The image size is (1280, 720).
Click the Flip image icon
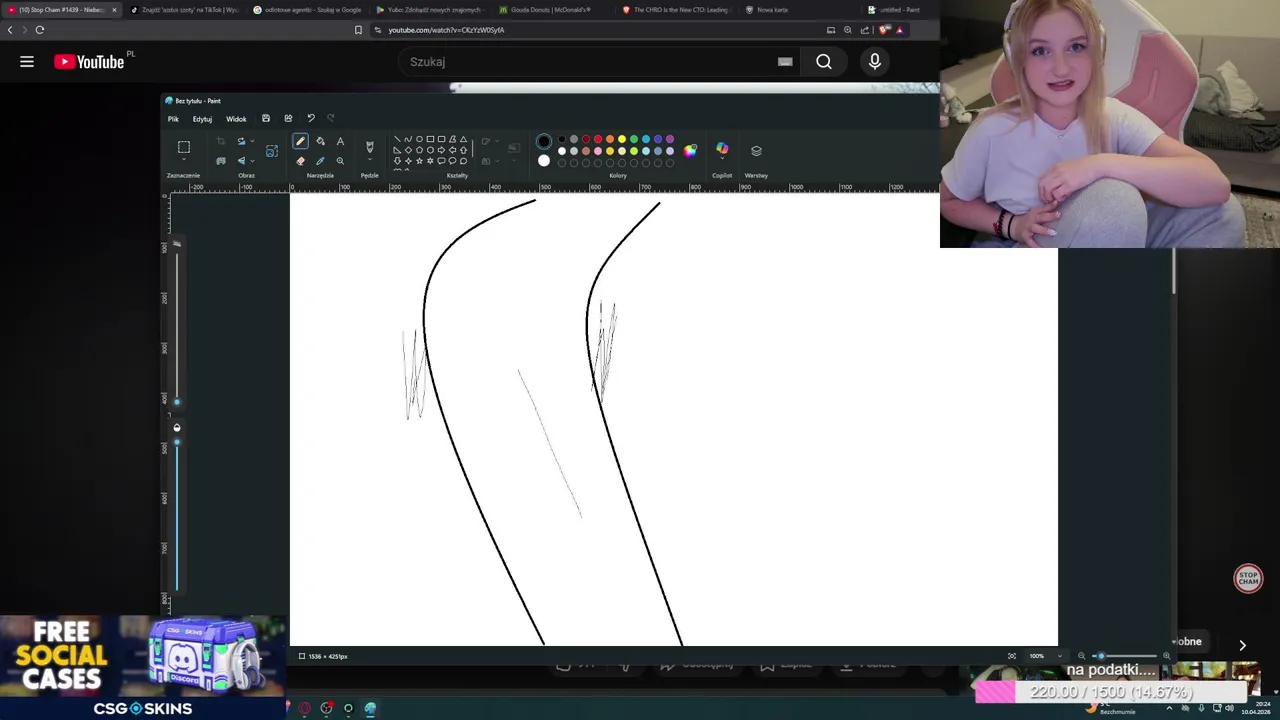pos(241,161)
